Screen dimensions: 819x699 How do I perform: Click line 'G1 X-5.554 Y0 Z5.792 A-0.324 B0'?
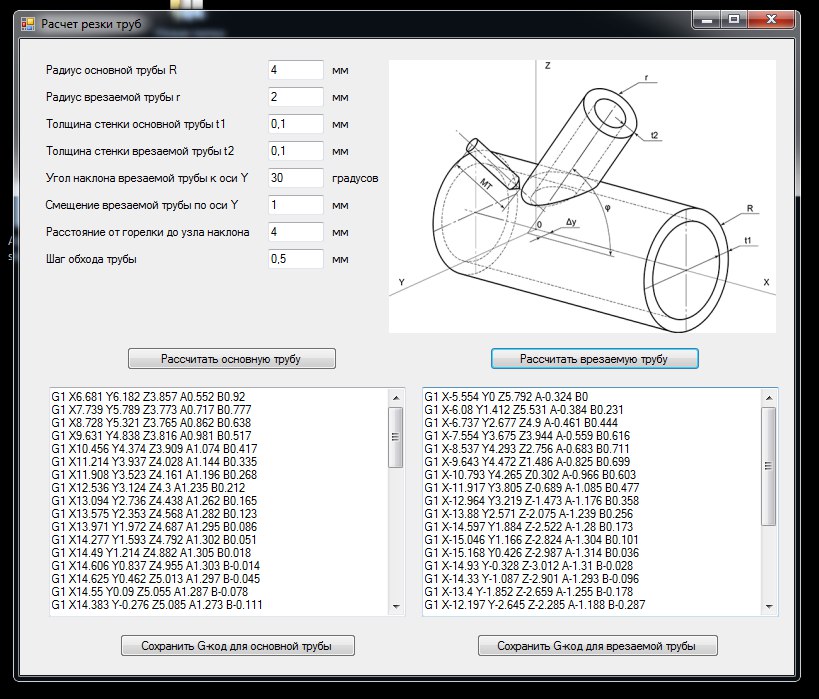(x=506, y=397)
